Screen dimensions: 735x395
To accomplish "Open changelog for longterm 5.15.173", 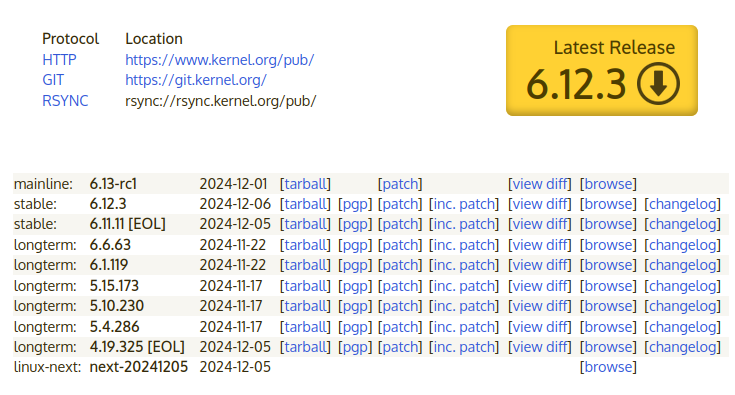I will 682,286.
